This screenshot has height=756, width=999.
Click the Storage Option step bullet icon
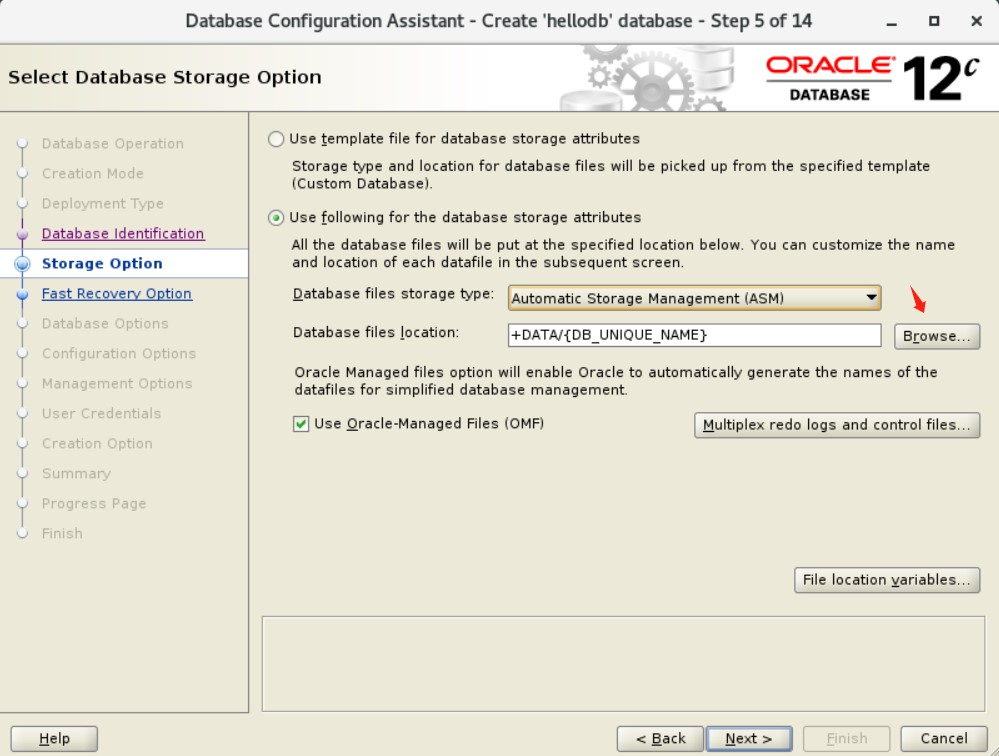point(22,264)
